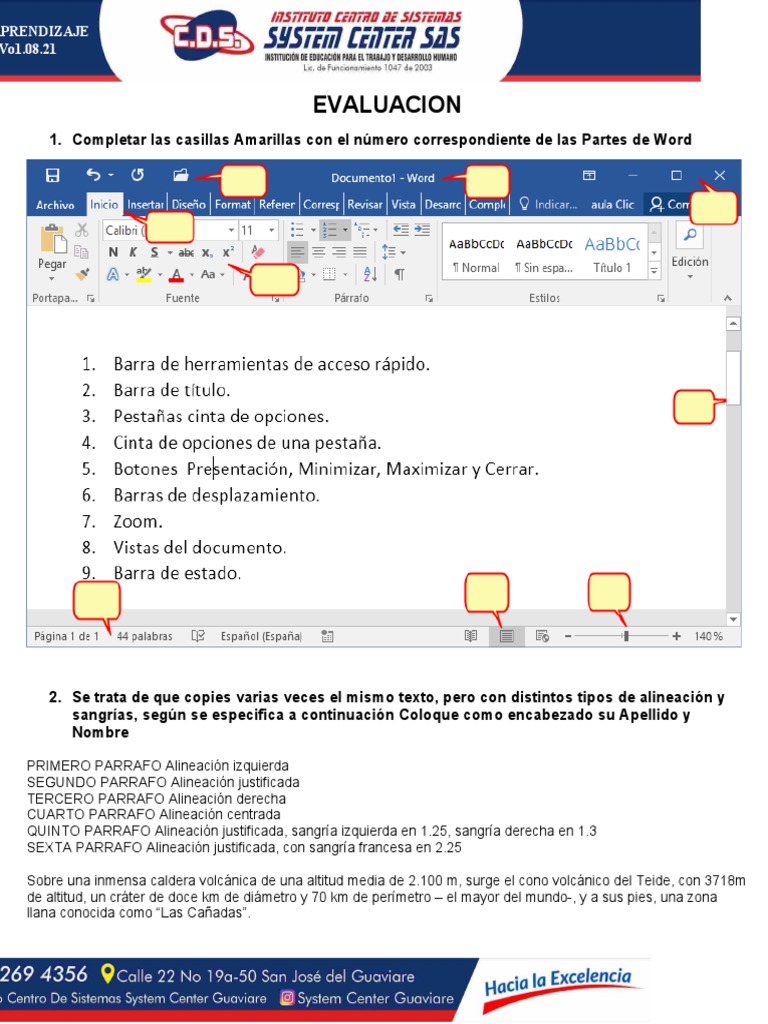Click the Edición search magnifier icon
The height and width of the screenshot is (1024, 768).
coord(690,234)
